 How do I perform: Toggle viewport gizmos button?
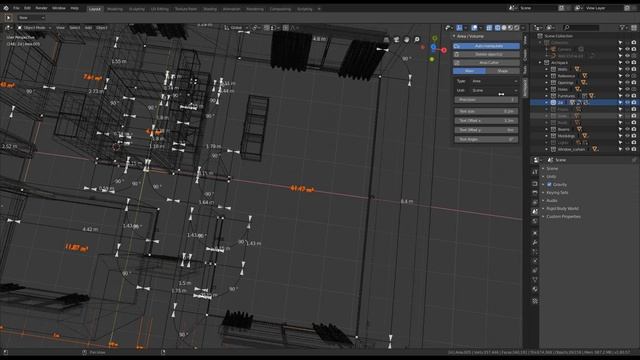click(x=460, y=28)
